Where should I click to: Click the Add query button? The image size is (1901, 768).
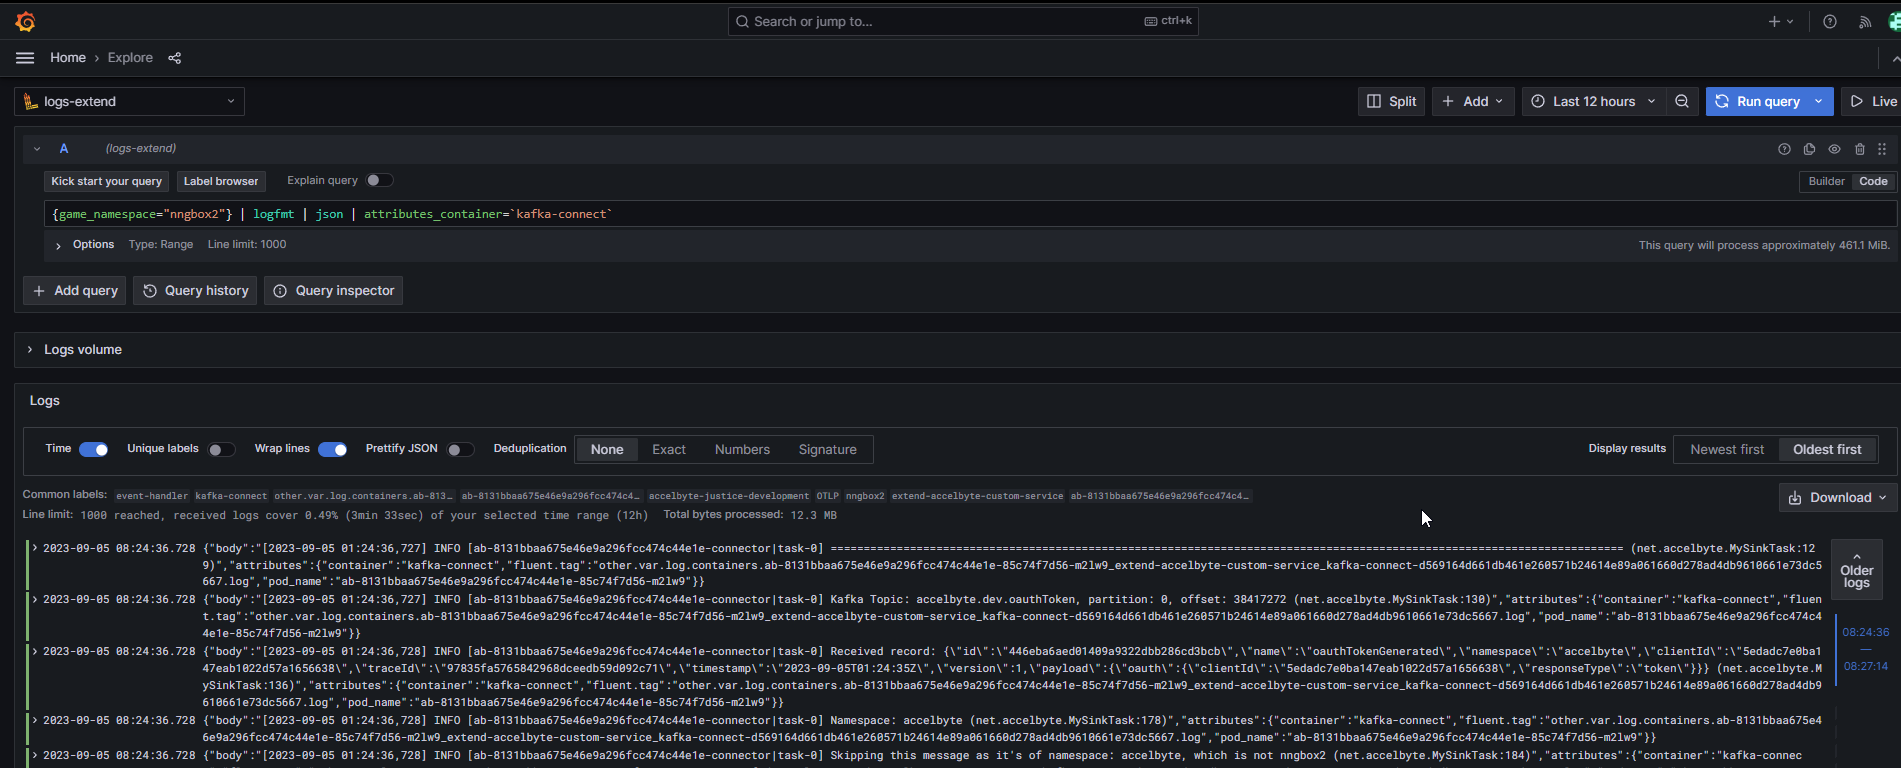click(x=75, y=290)
